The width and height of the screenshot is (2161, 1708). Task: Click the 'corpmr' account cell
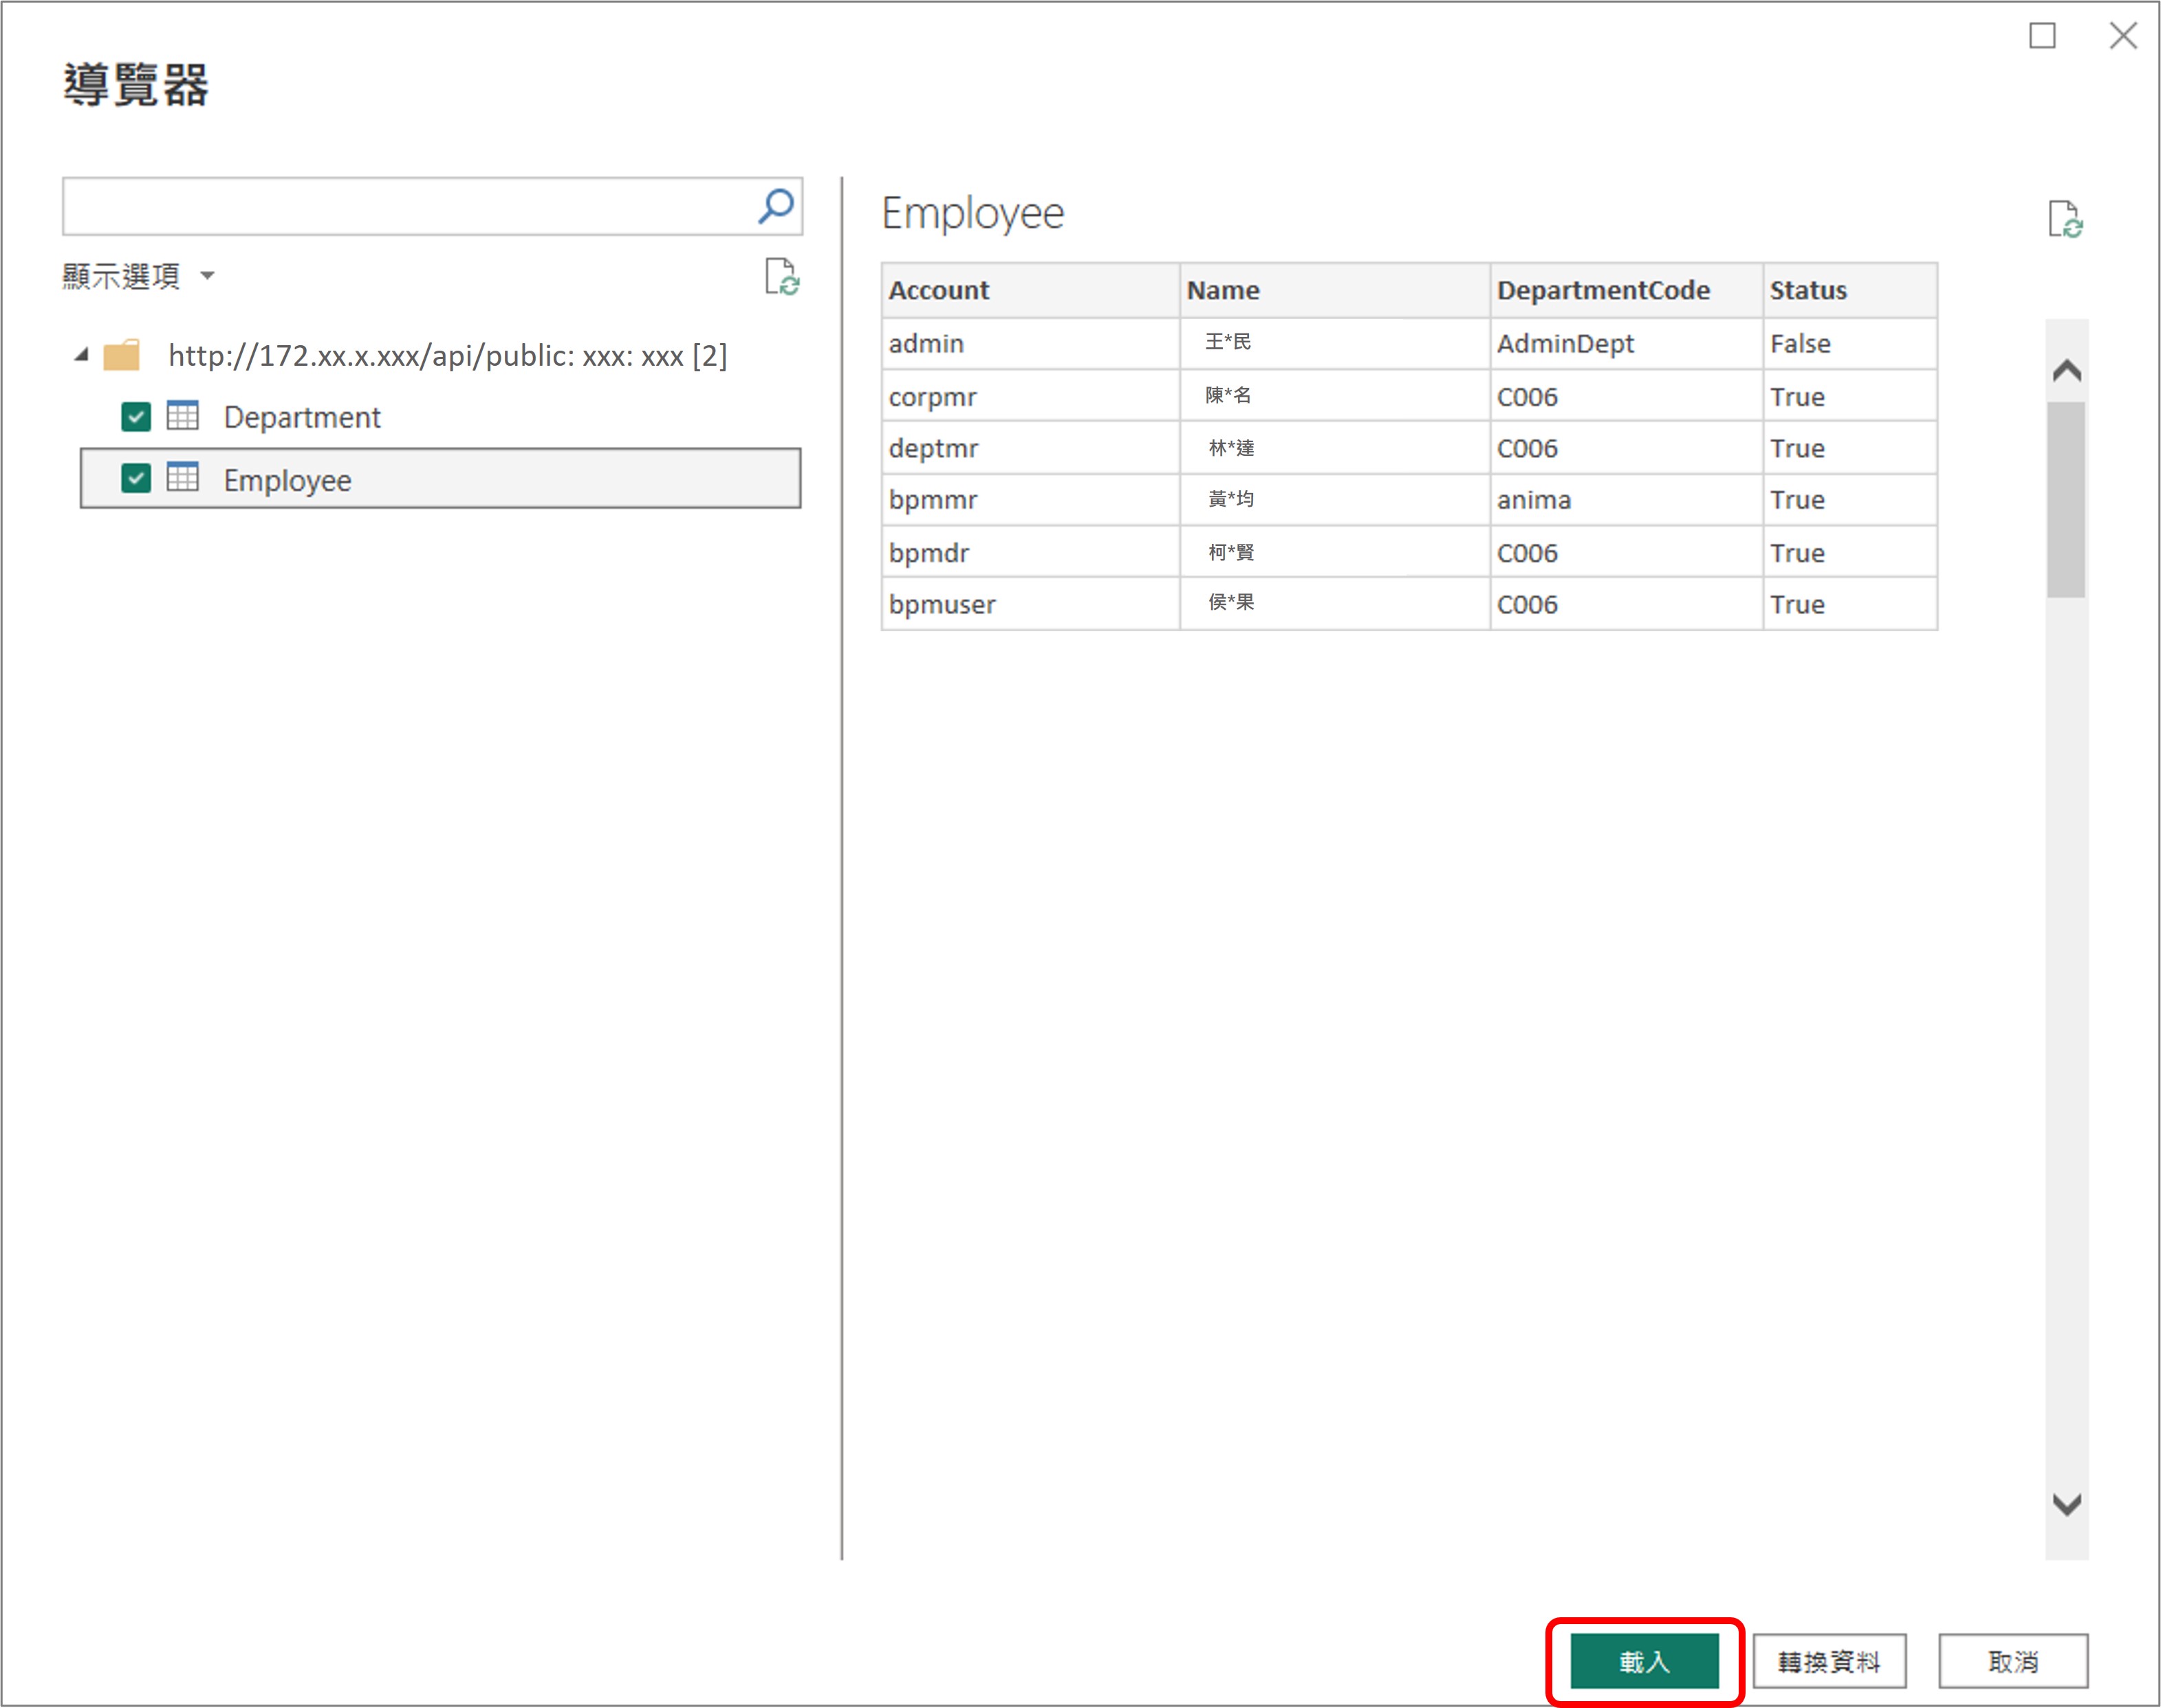[x=1031, y=396]
